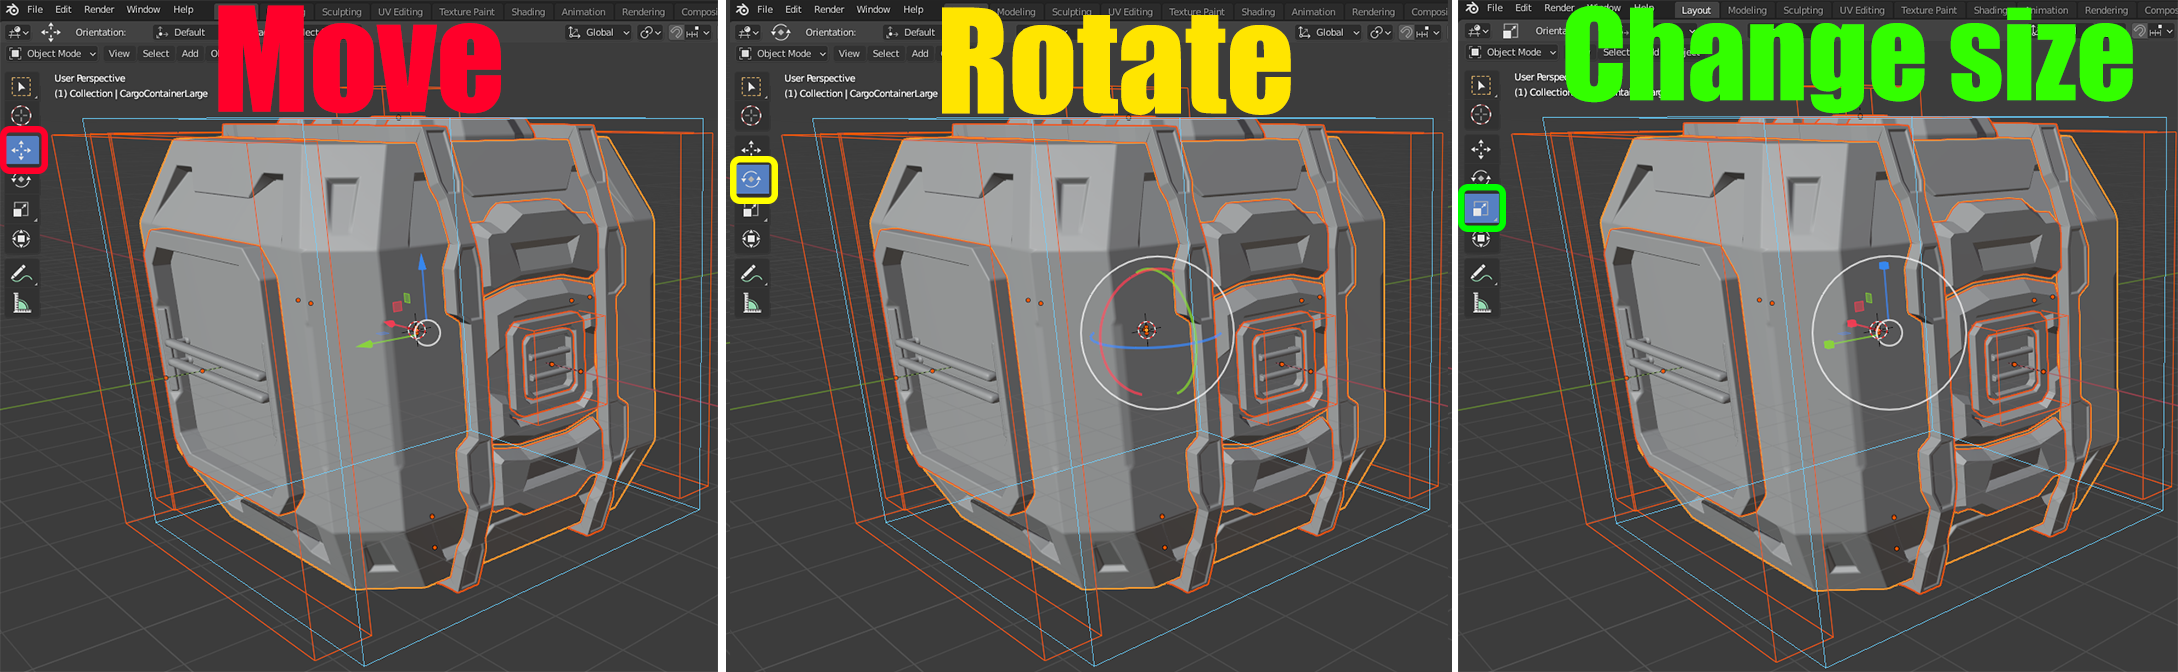Image resolution: width=2178 pixels, height=672 pixels.
Task: Open pivot point dropdown in Rotate screenshot
Action: [1381, 32]
